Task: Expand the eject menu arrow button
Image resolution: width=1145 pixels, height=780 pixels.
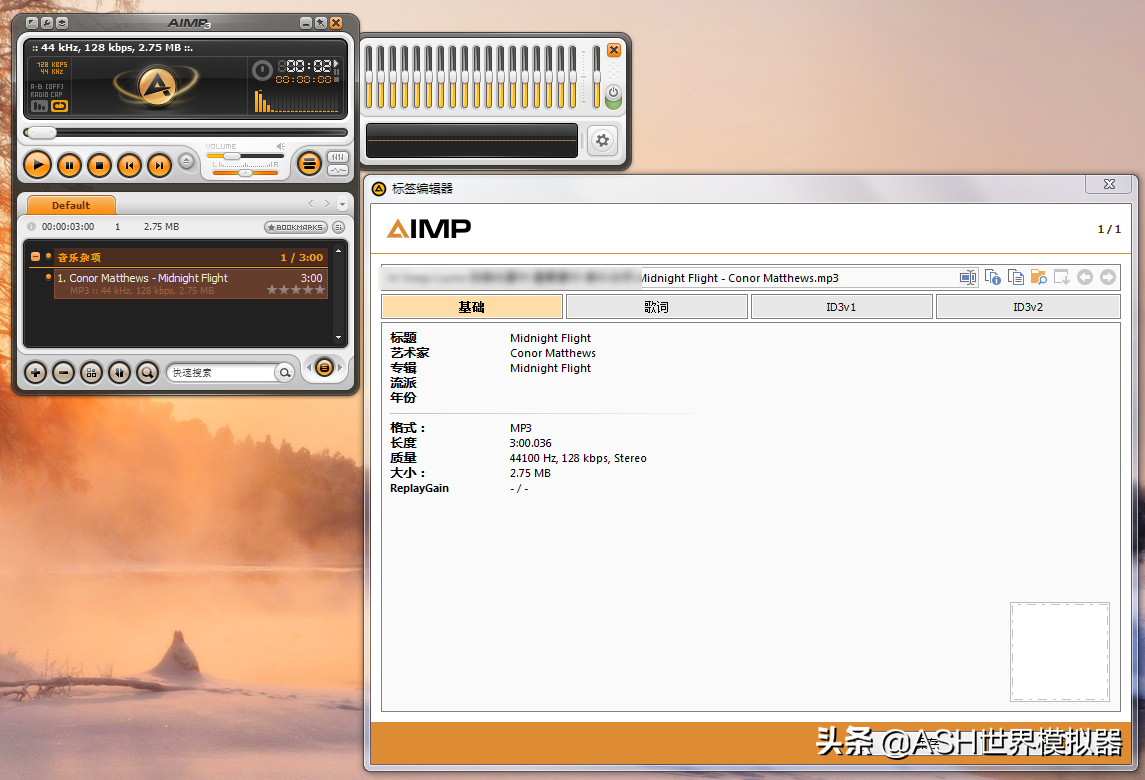Action: (186, 162)
